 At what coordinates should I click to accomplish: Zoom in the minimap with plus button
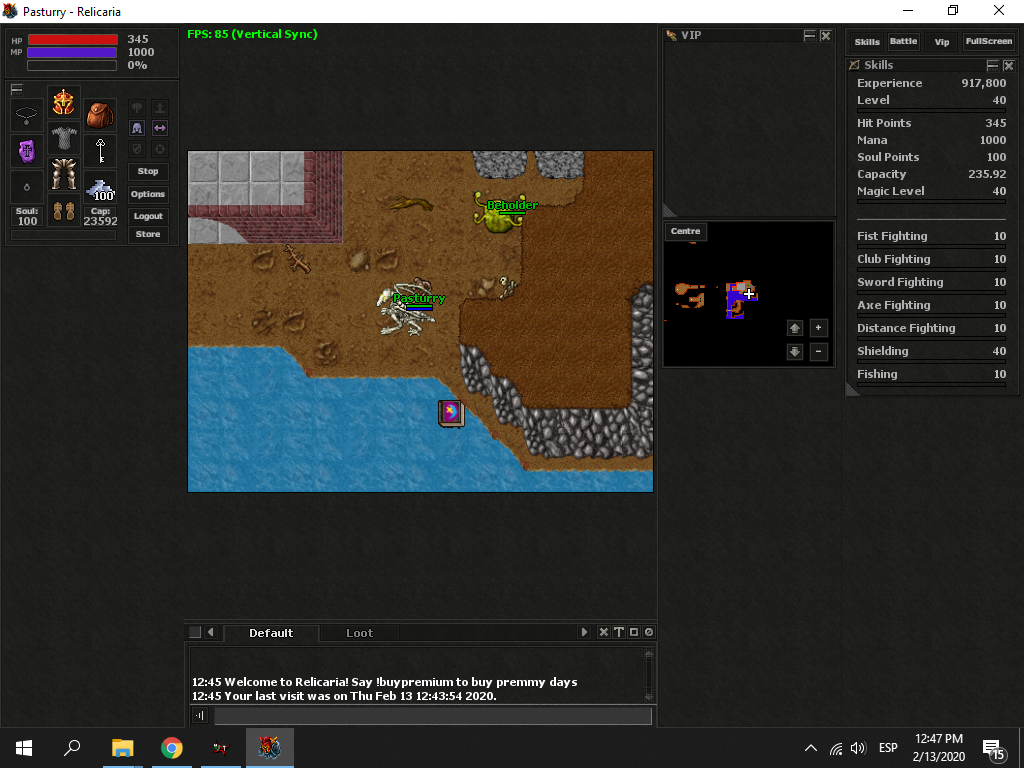pos(818,328)
